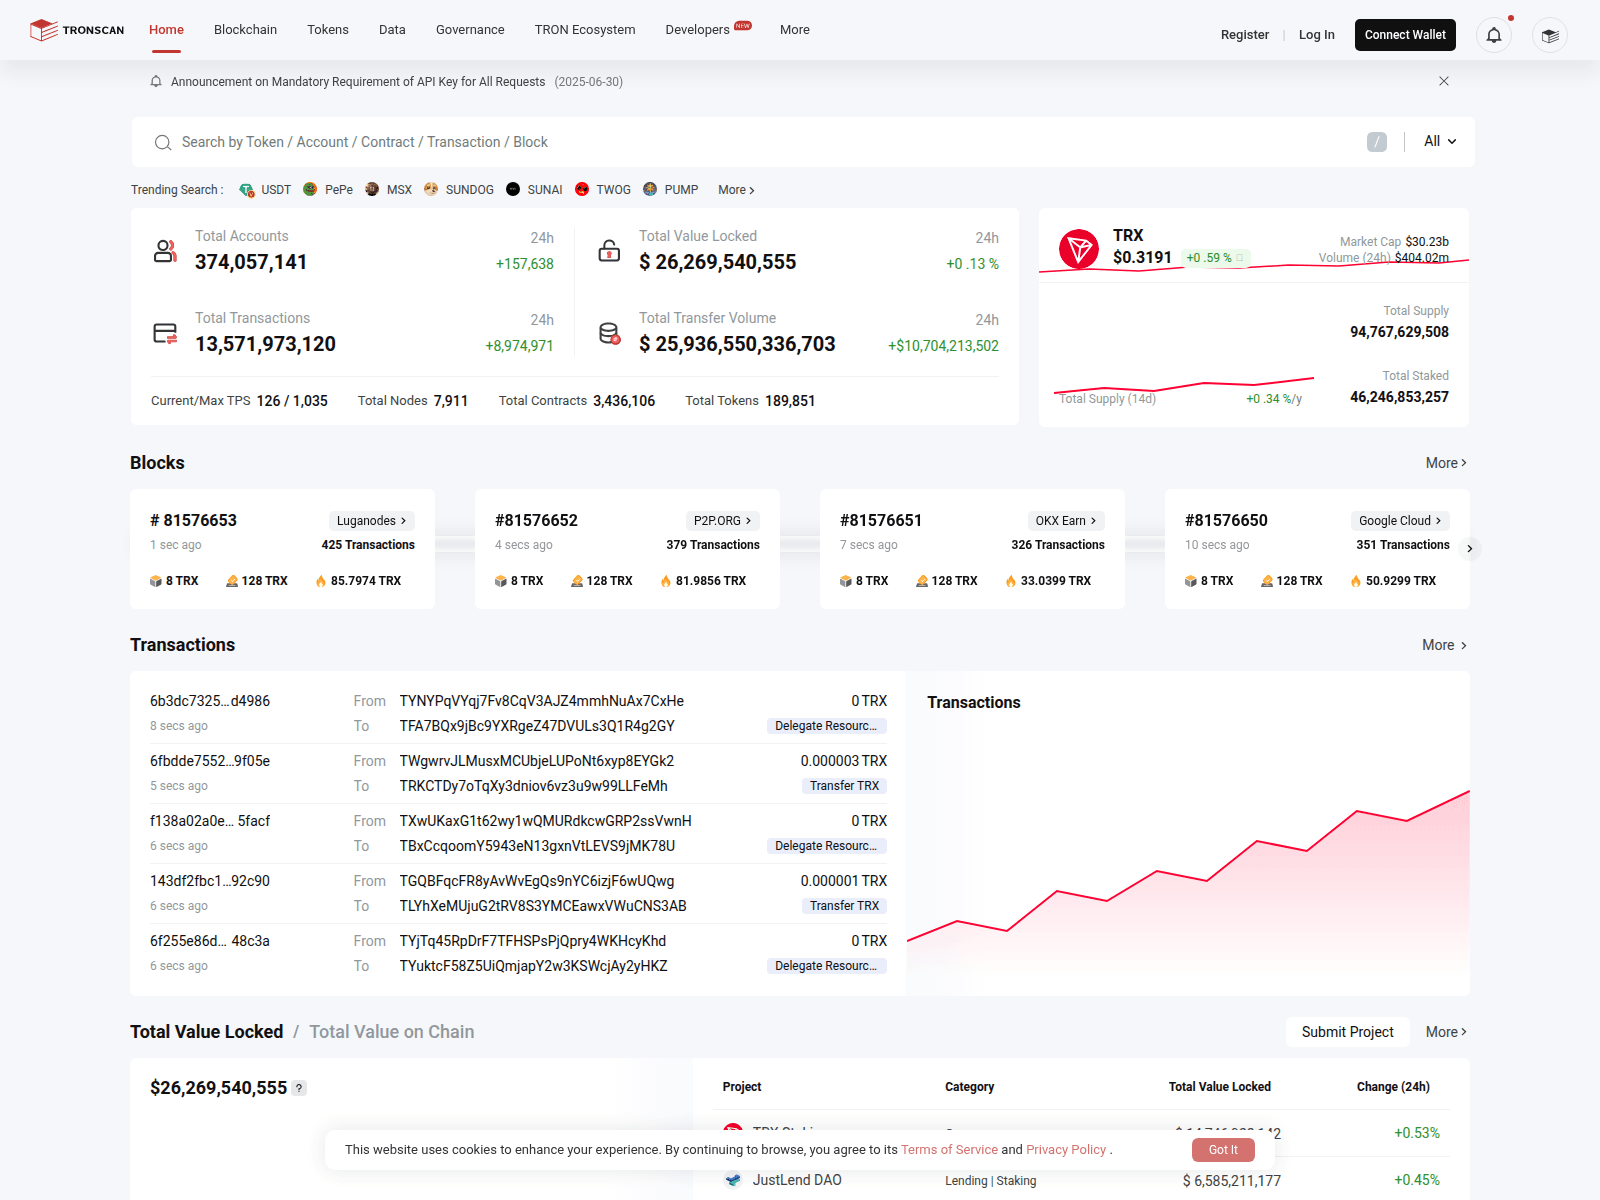Accept cookies with Got It button
Viewport: 1600px width, 1200px height.
[1222, 1150]
